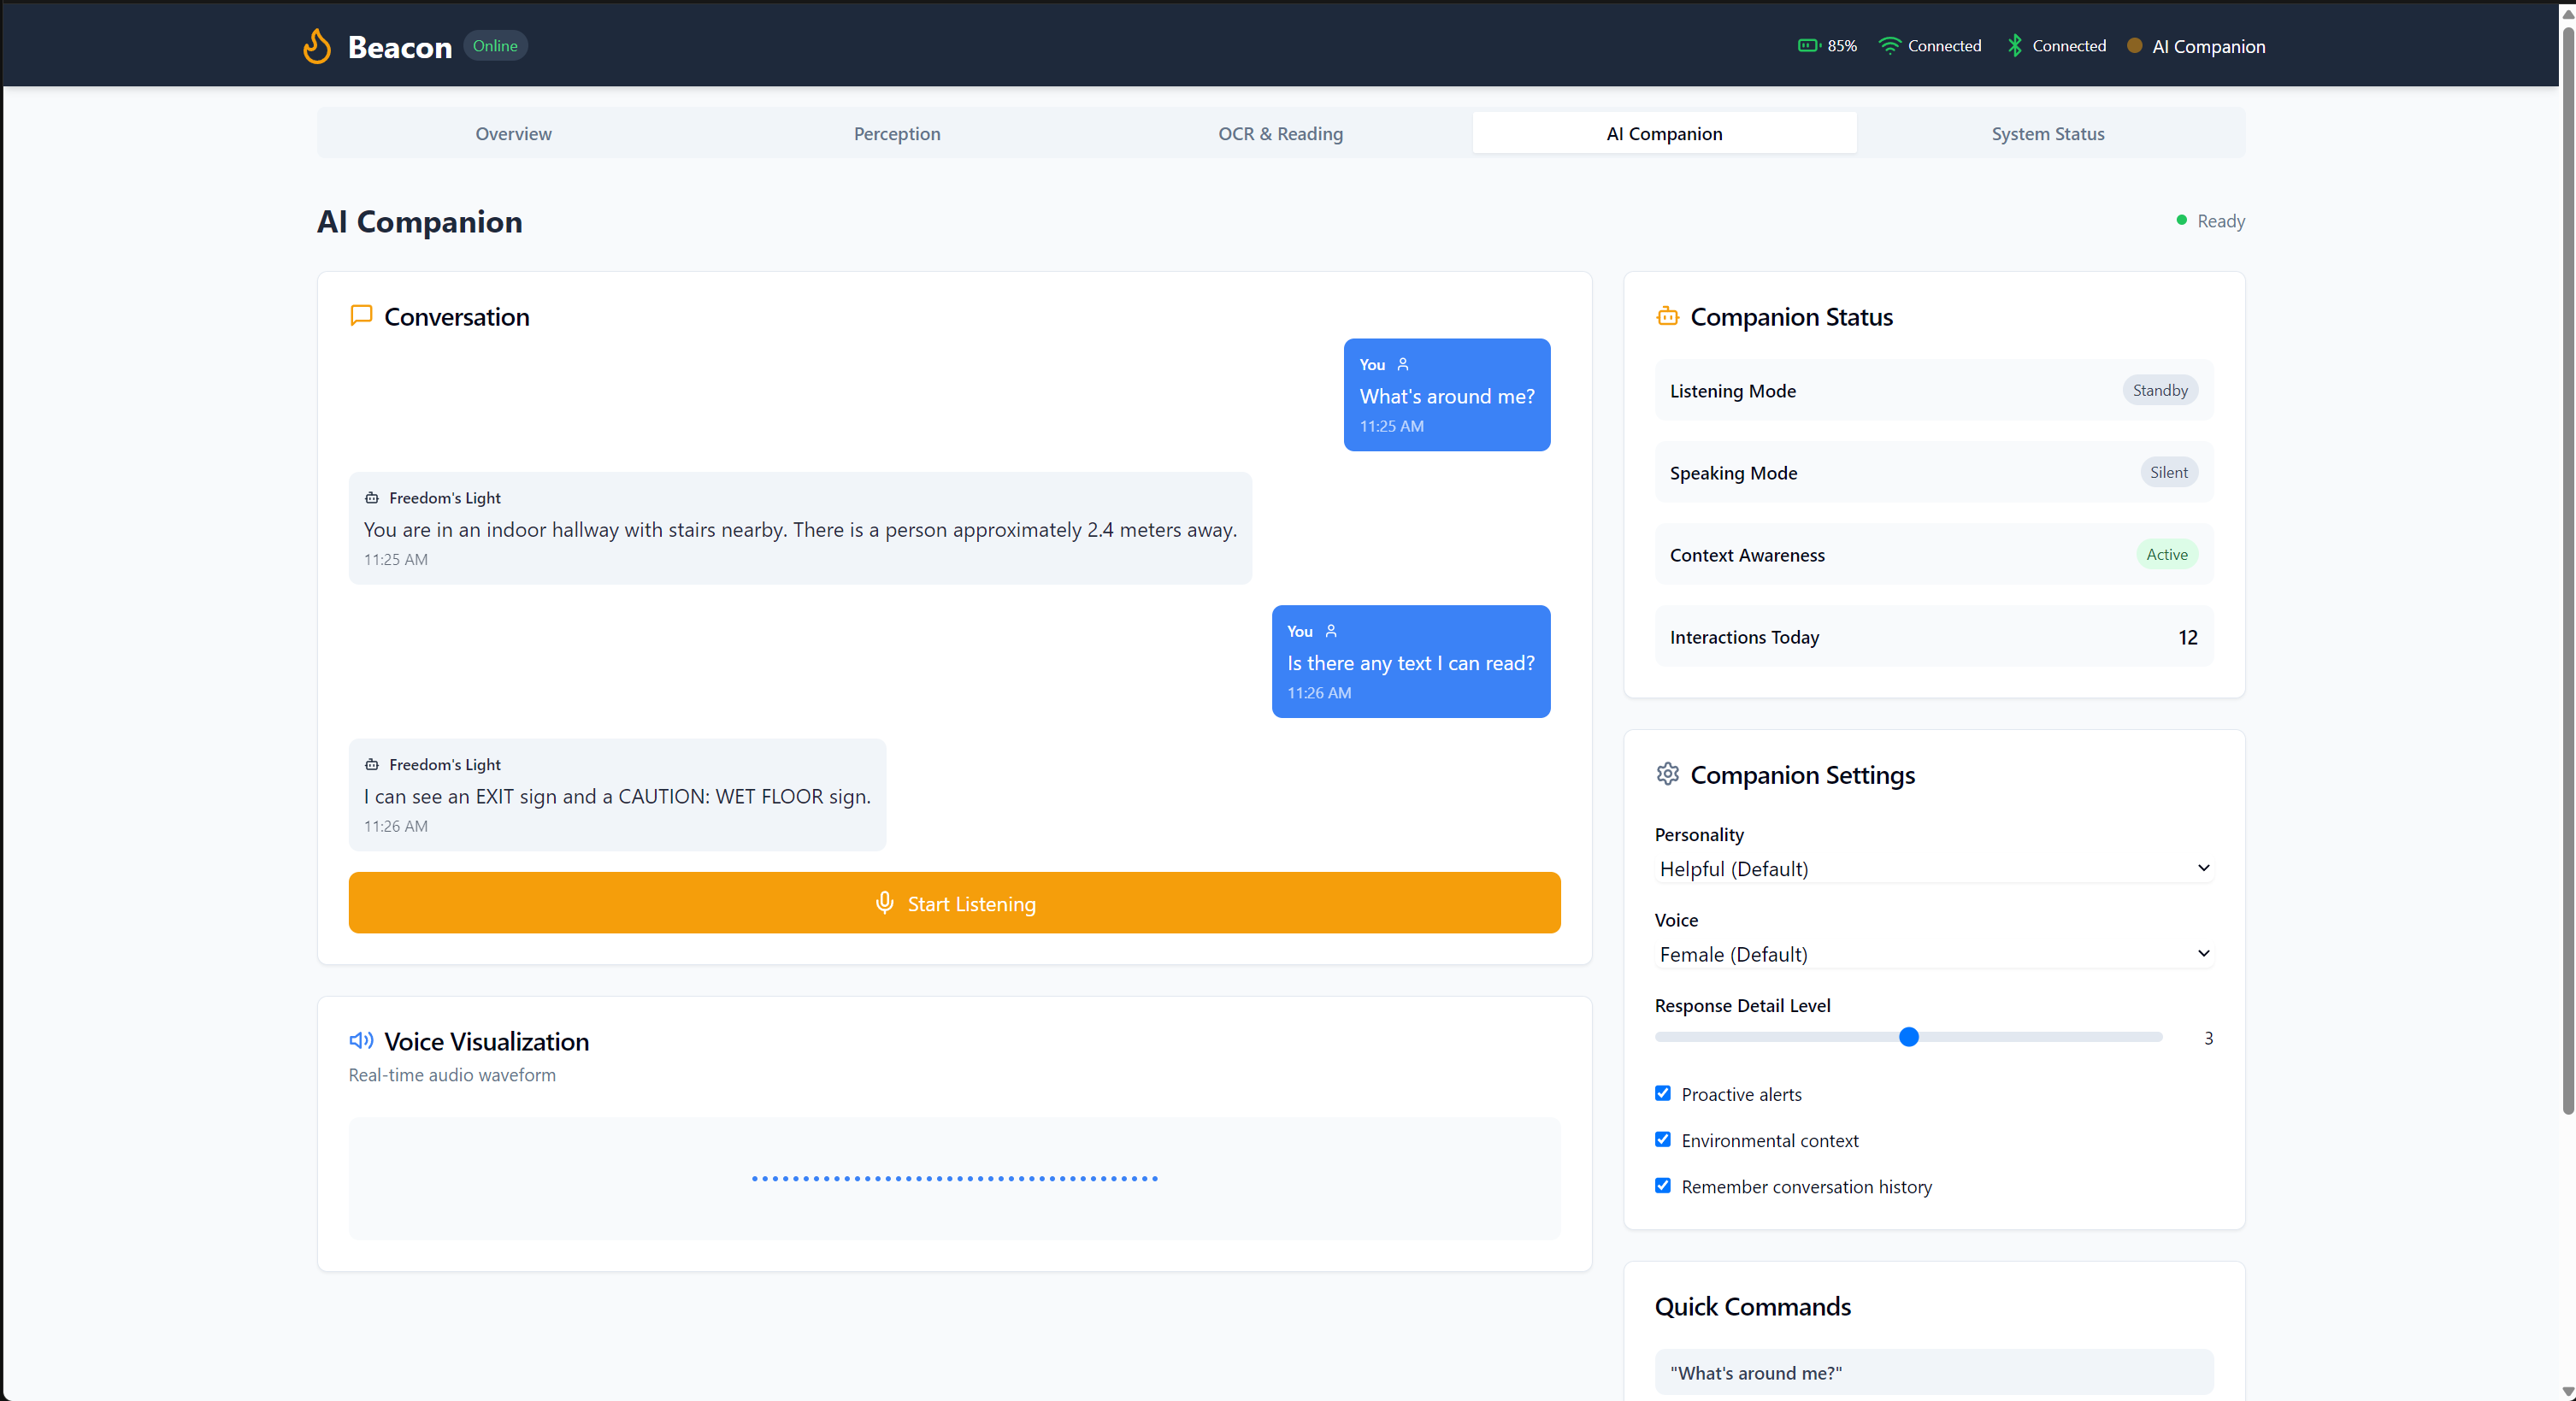The image size is (2576, 1401).
Task: Click the Beacon flame logo icon
Action: [x=317, y=46]
